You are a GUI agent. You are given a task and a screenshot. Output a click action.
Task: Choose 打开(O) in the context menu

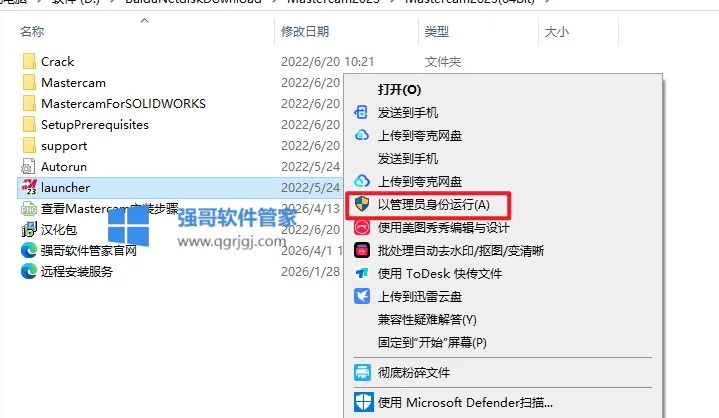[x=399, y=89]
